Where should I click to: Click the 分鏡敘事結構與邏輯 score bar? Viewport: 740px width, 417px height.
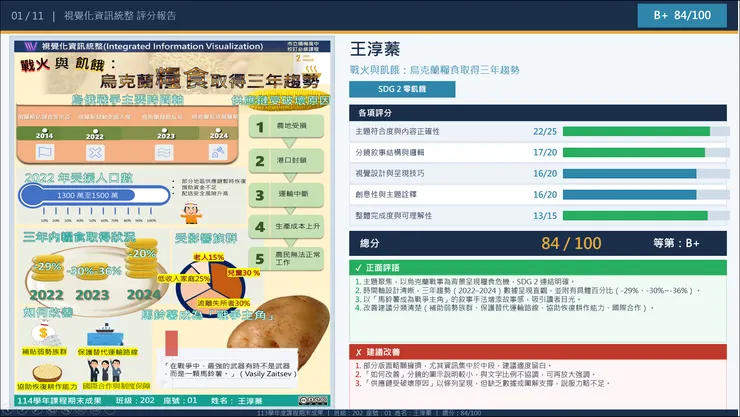(x=646, y=152)
